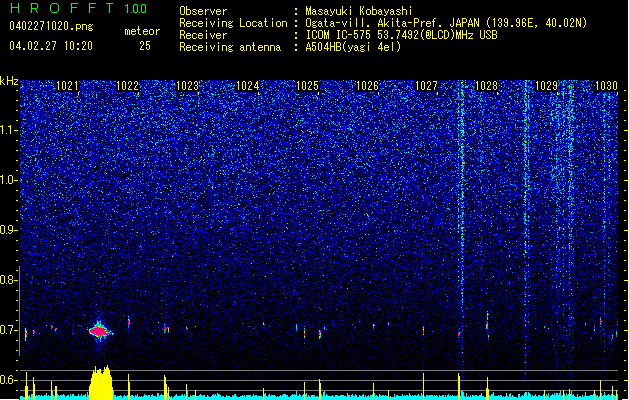Screen dimensions: 629x400
Task: Click the 1.1 kHz frequency label
Action: (9, 130)
